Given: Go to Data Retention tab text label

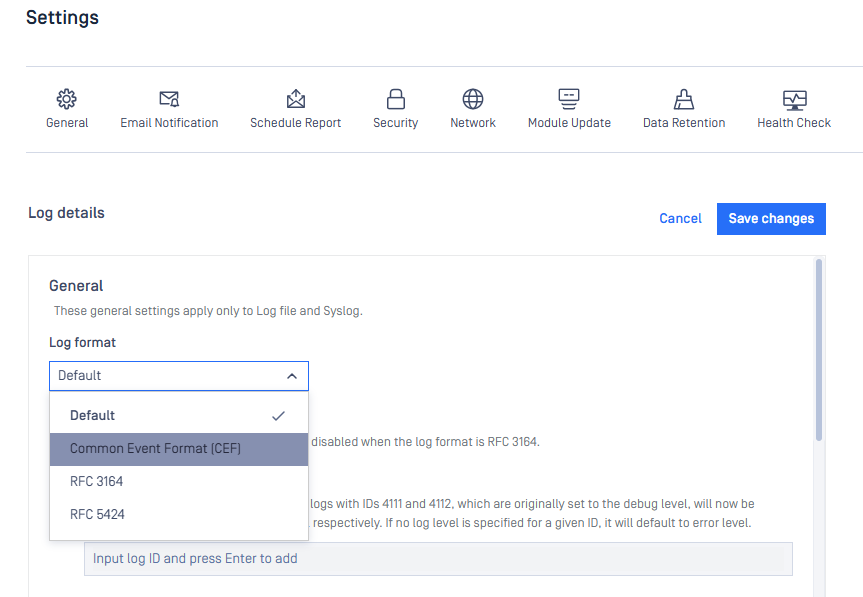Looking at the screenshot, I should click(x=684, y=123).
